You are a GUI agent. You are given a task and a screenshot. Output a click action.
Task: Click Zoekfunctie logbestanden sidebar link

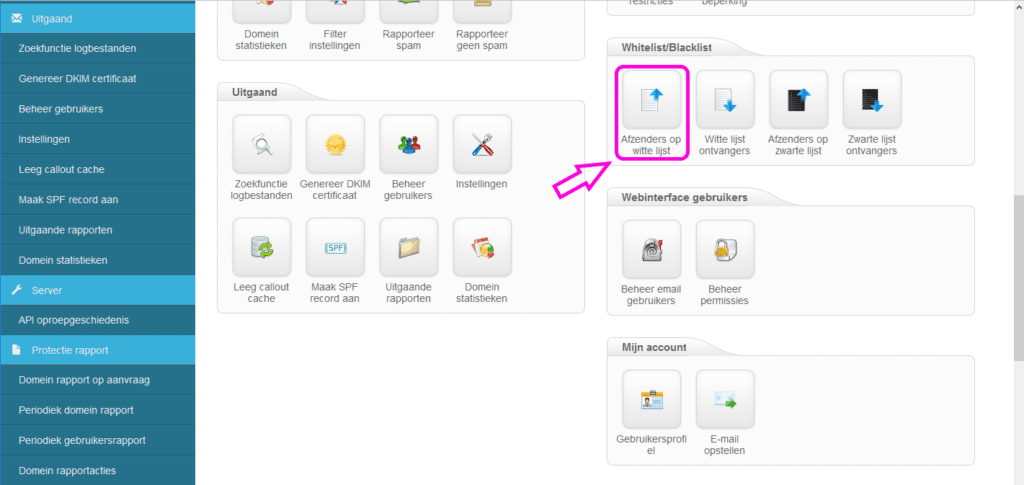pyautogui.click(x=77, y=48)
